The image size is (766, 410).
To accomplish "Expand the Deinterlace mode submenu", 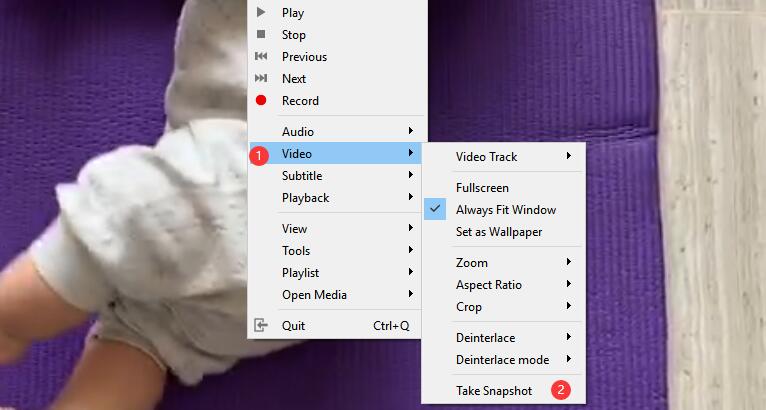I will (x=504, y=359).
